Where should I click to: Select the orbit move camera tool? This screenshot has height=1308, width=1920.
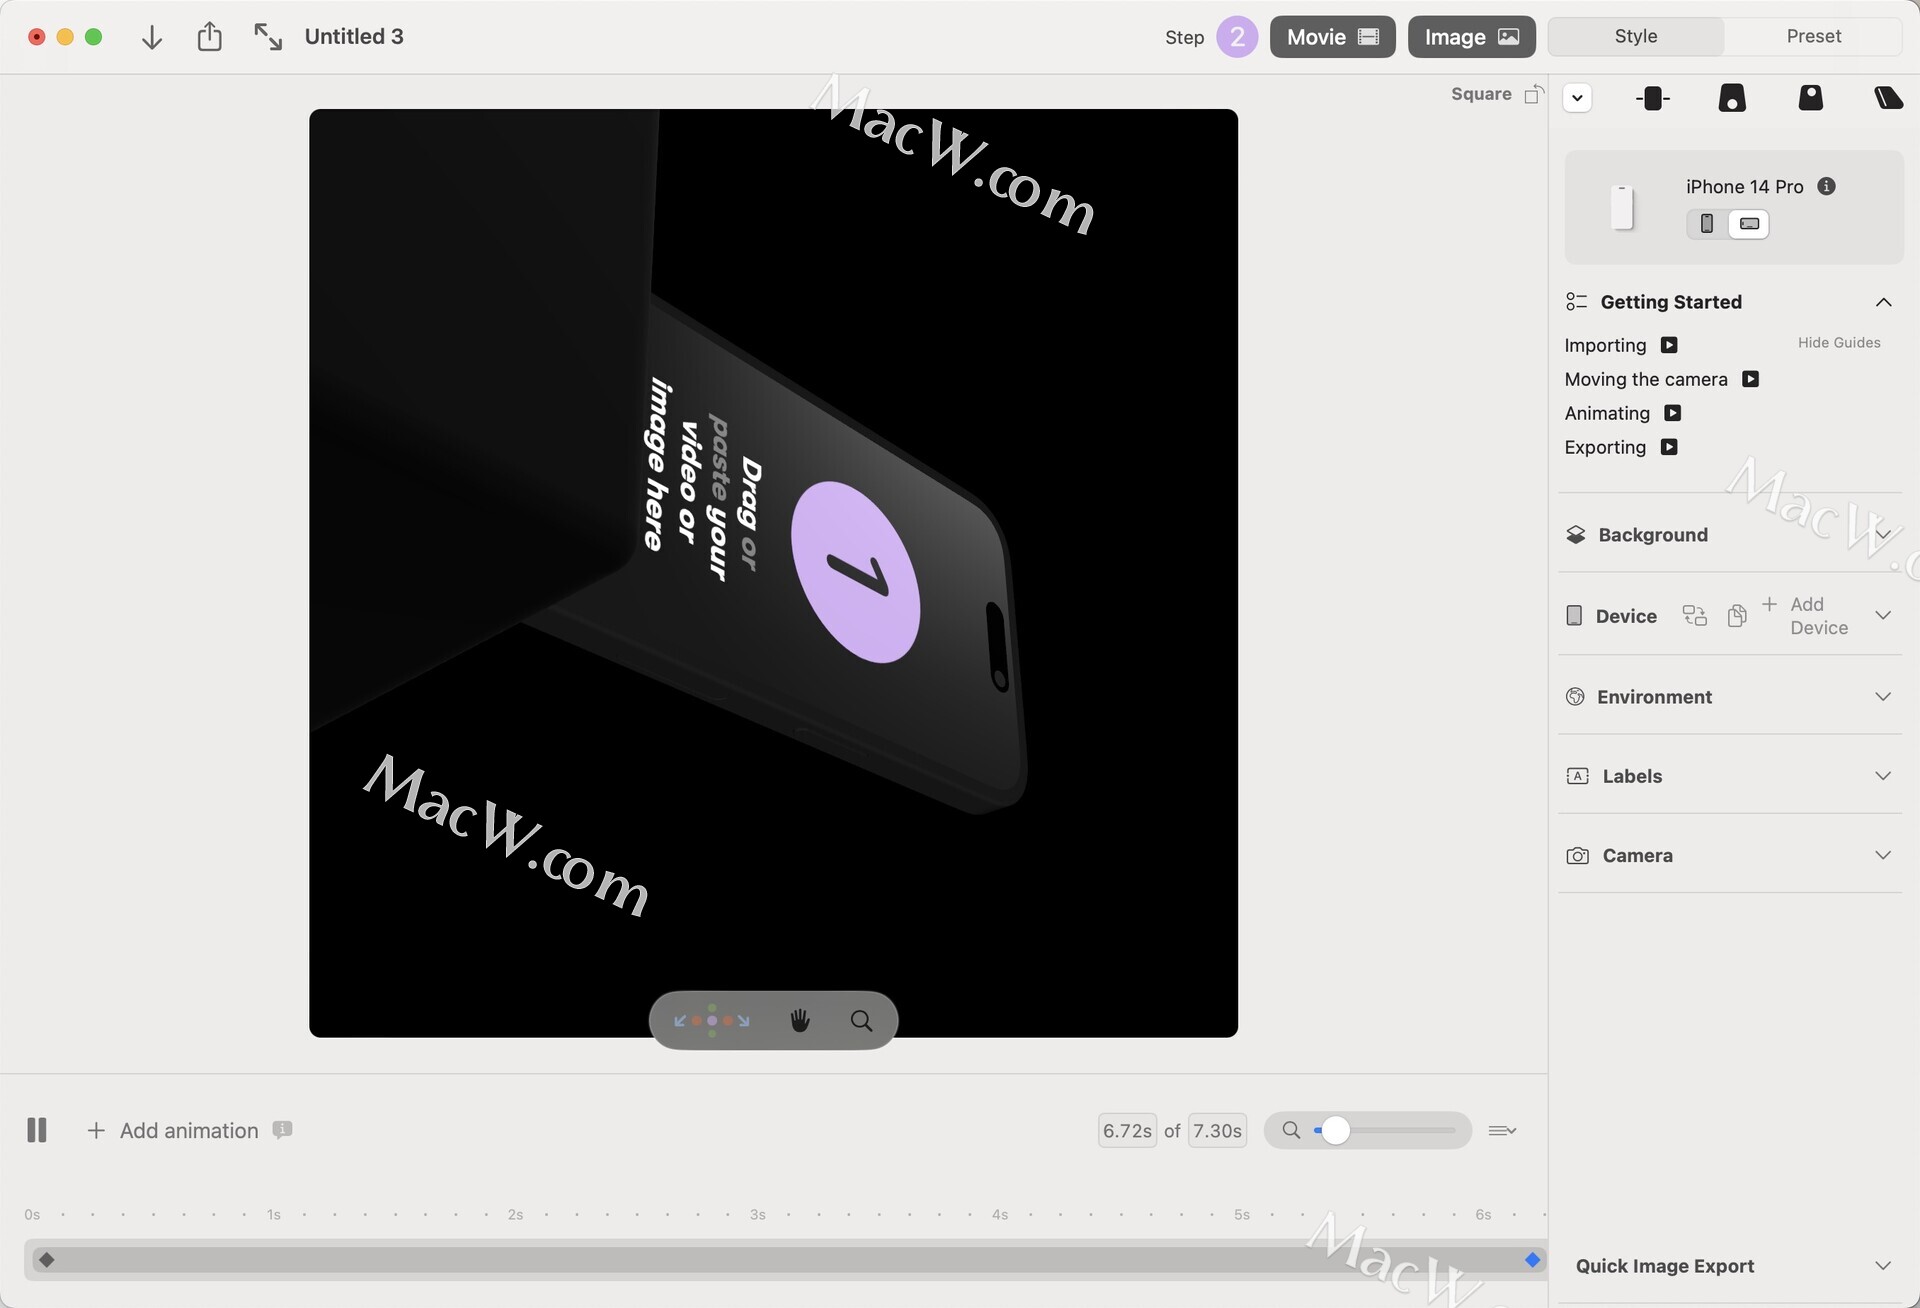click(x=711, y=1021)
